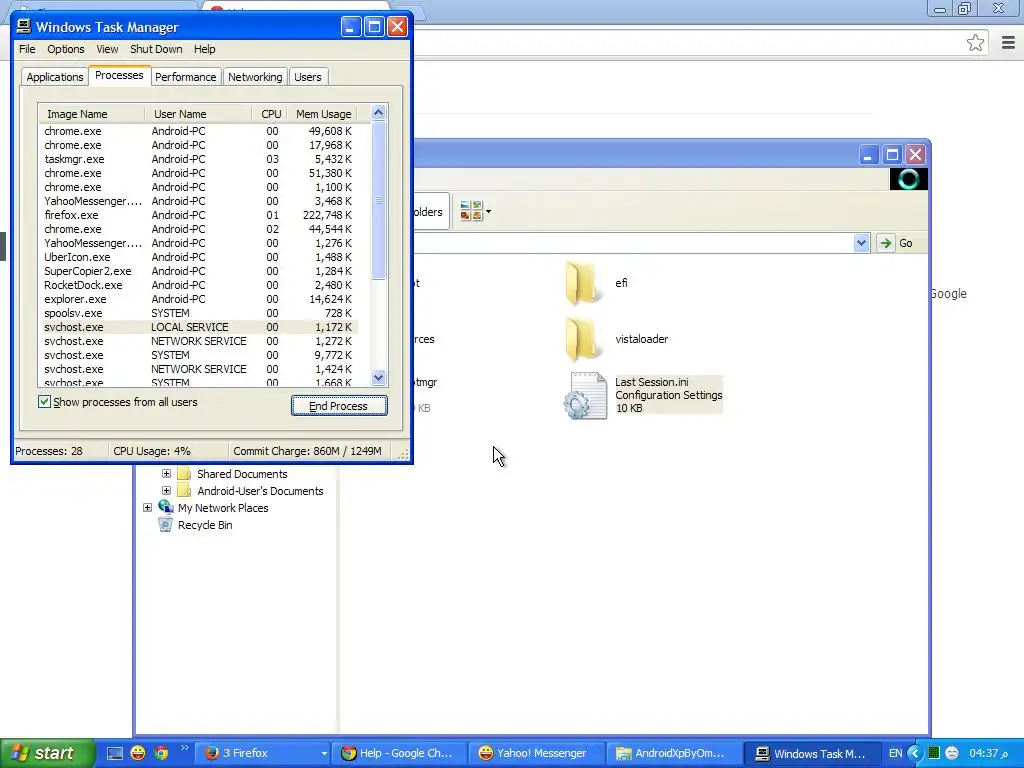
Task: Click the EN language indicator
Action: click(x=895, y=753)
